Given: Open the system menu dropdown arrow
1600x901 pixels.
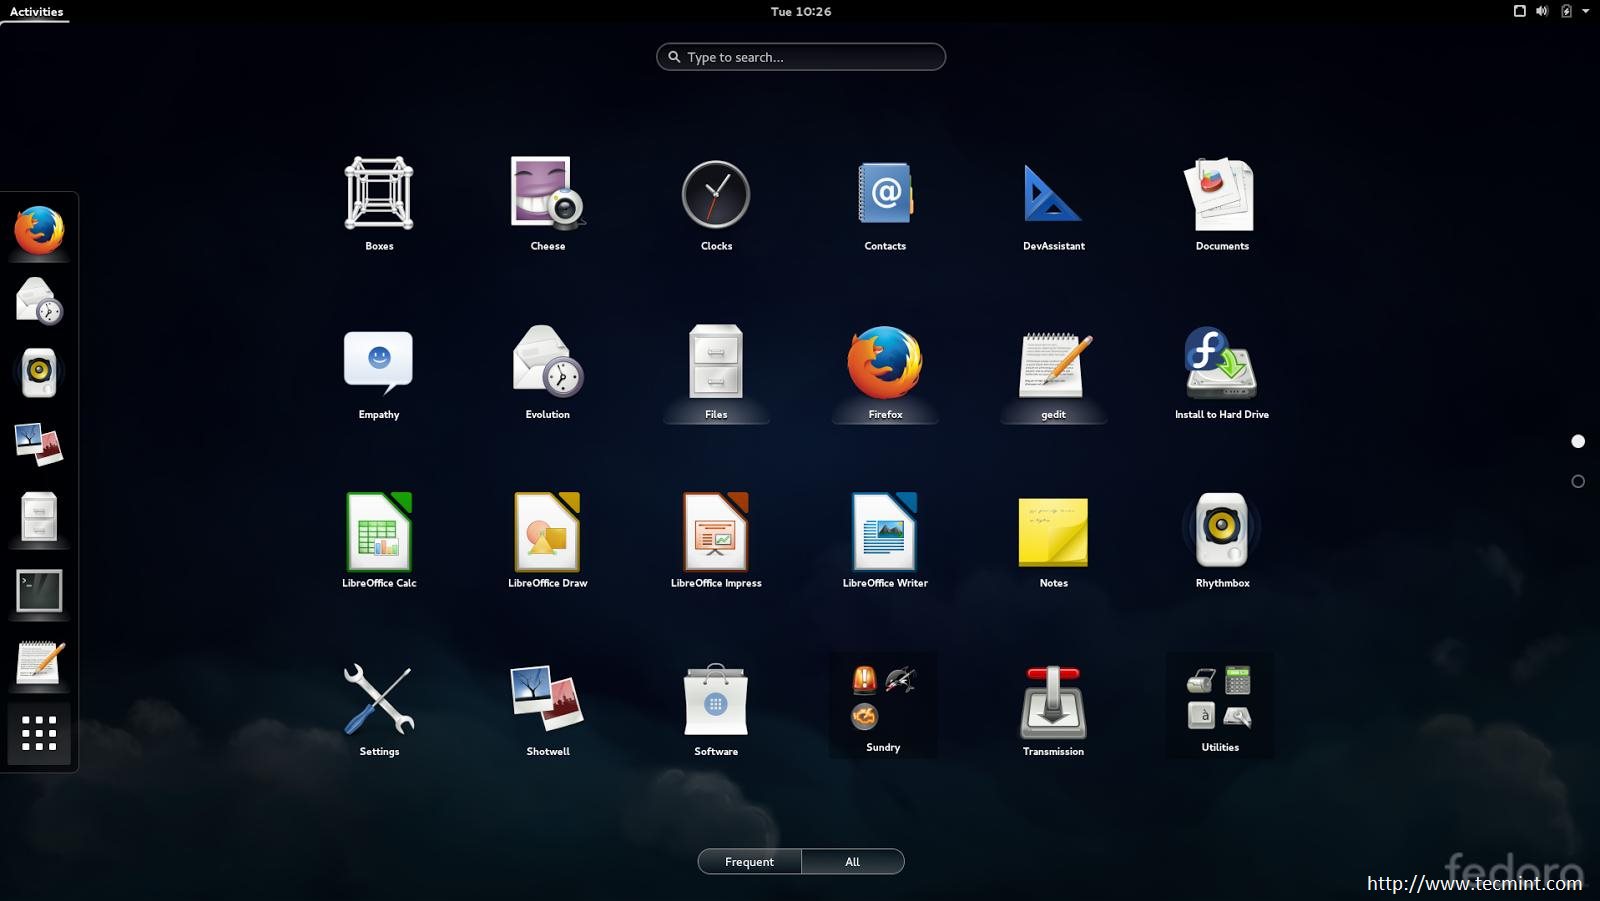Looking at the screenshot, I should tap(1586, 11).
